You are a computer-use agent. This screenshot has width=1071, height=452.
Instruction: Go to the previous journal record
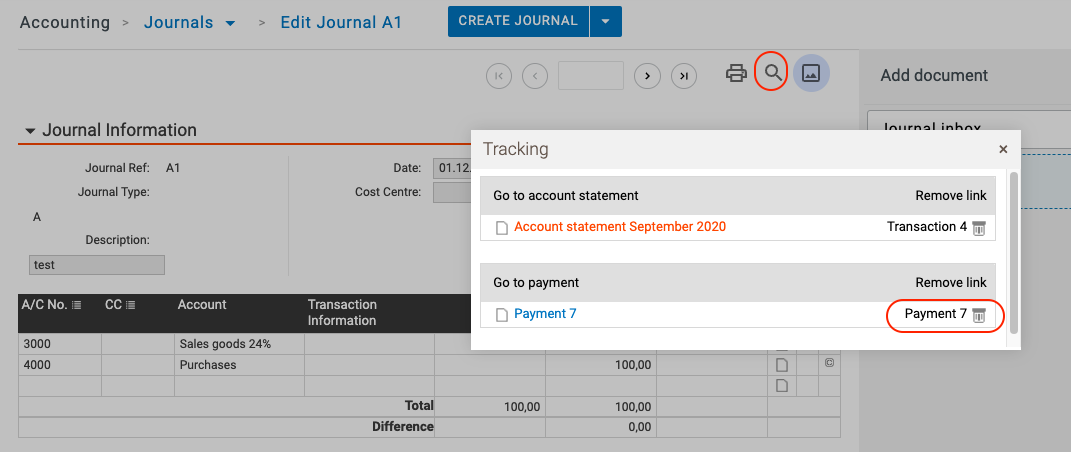[535, 75]
